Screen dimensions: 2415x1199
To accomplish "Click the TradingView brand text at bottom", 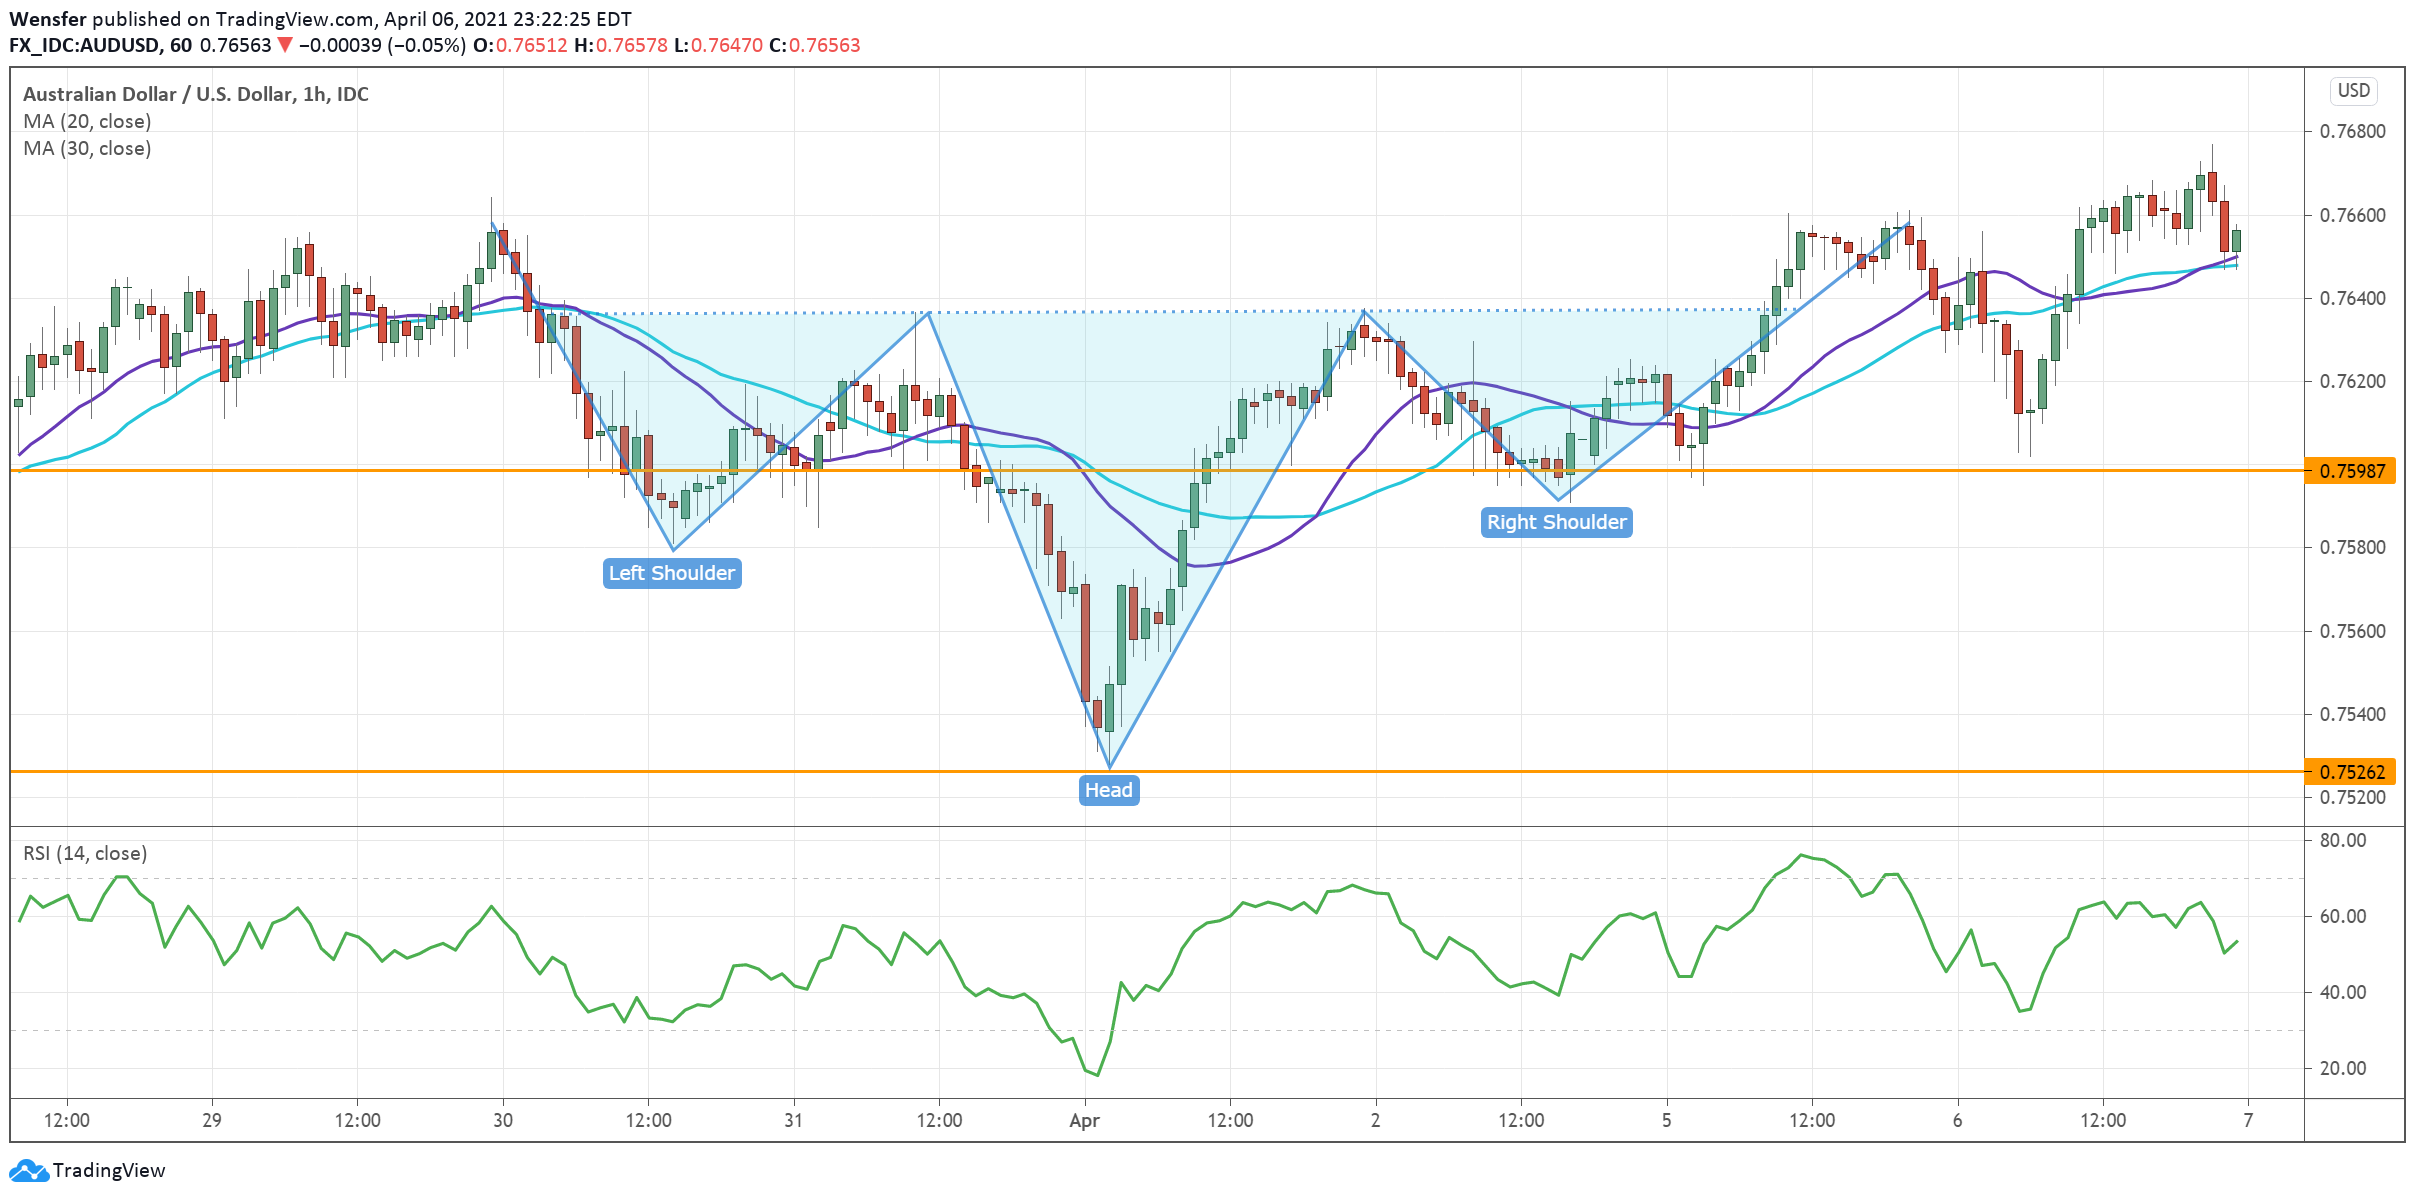I will click(108, 1170).
